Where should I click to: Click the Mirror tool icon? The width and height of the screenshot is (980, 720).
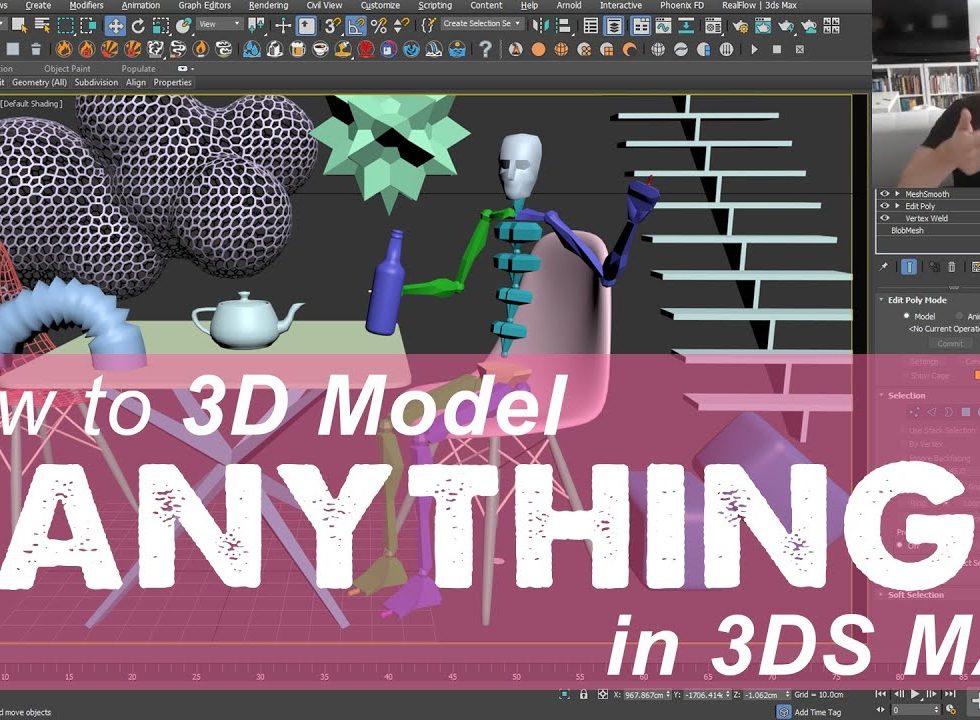(x=540, y=26)
